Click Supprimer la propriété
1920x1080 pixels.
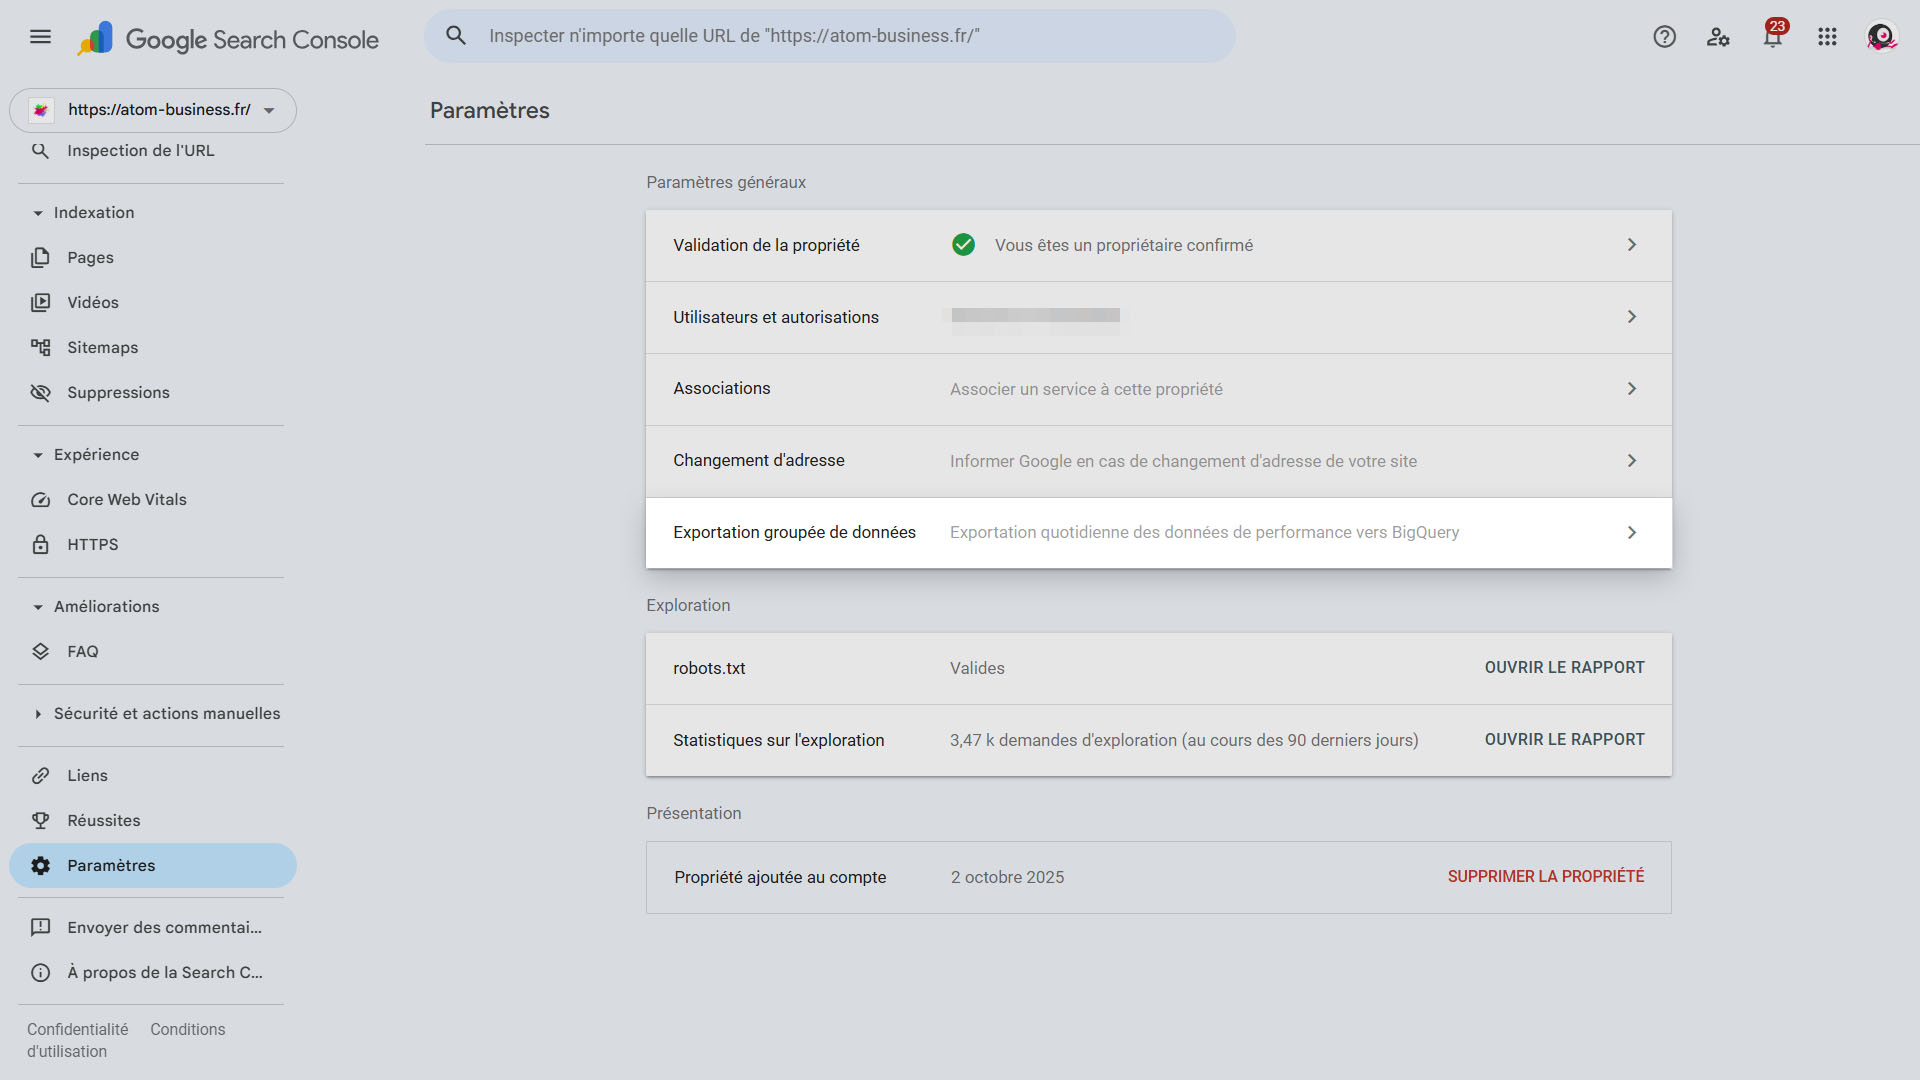[1545, 876]
